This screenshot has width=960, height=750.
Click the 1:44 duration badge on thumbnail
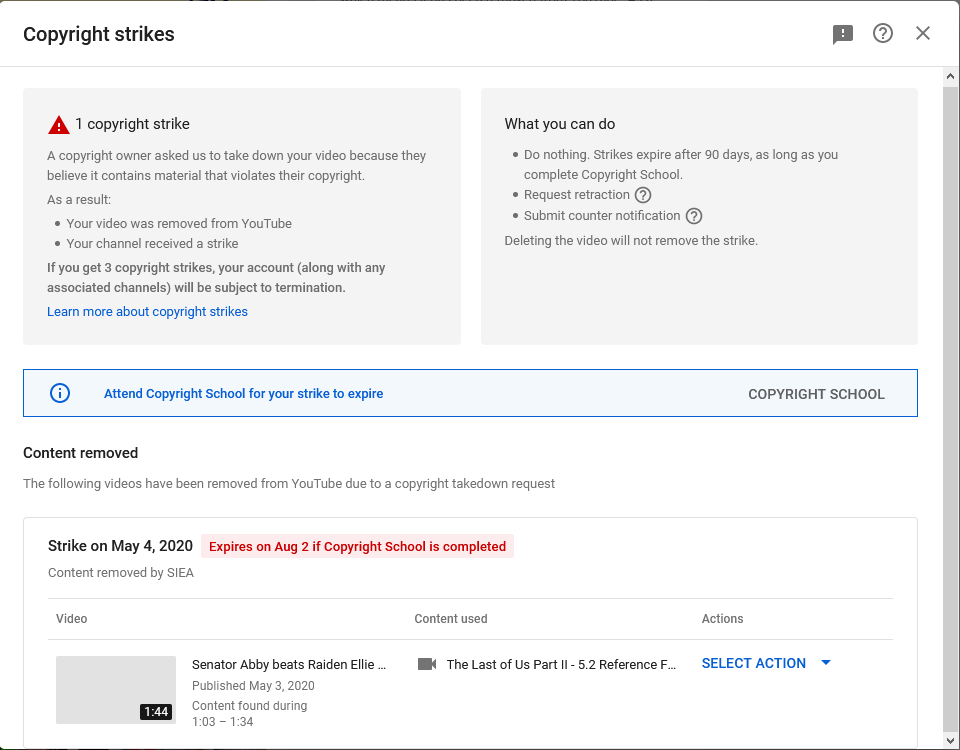156,711
